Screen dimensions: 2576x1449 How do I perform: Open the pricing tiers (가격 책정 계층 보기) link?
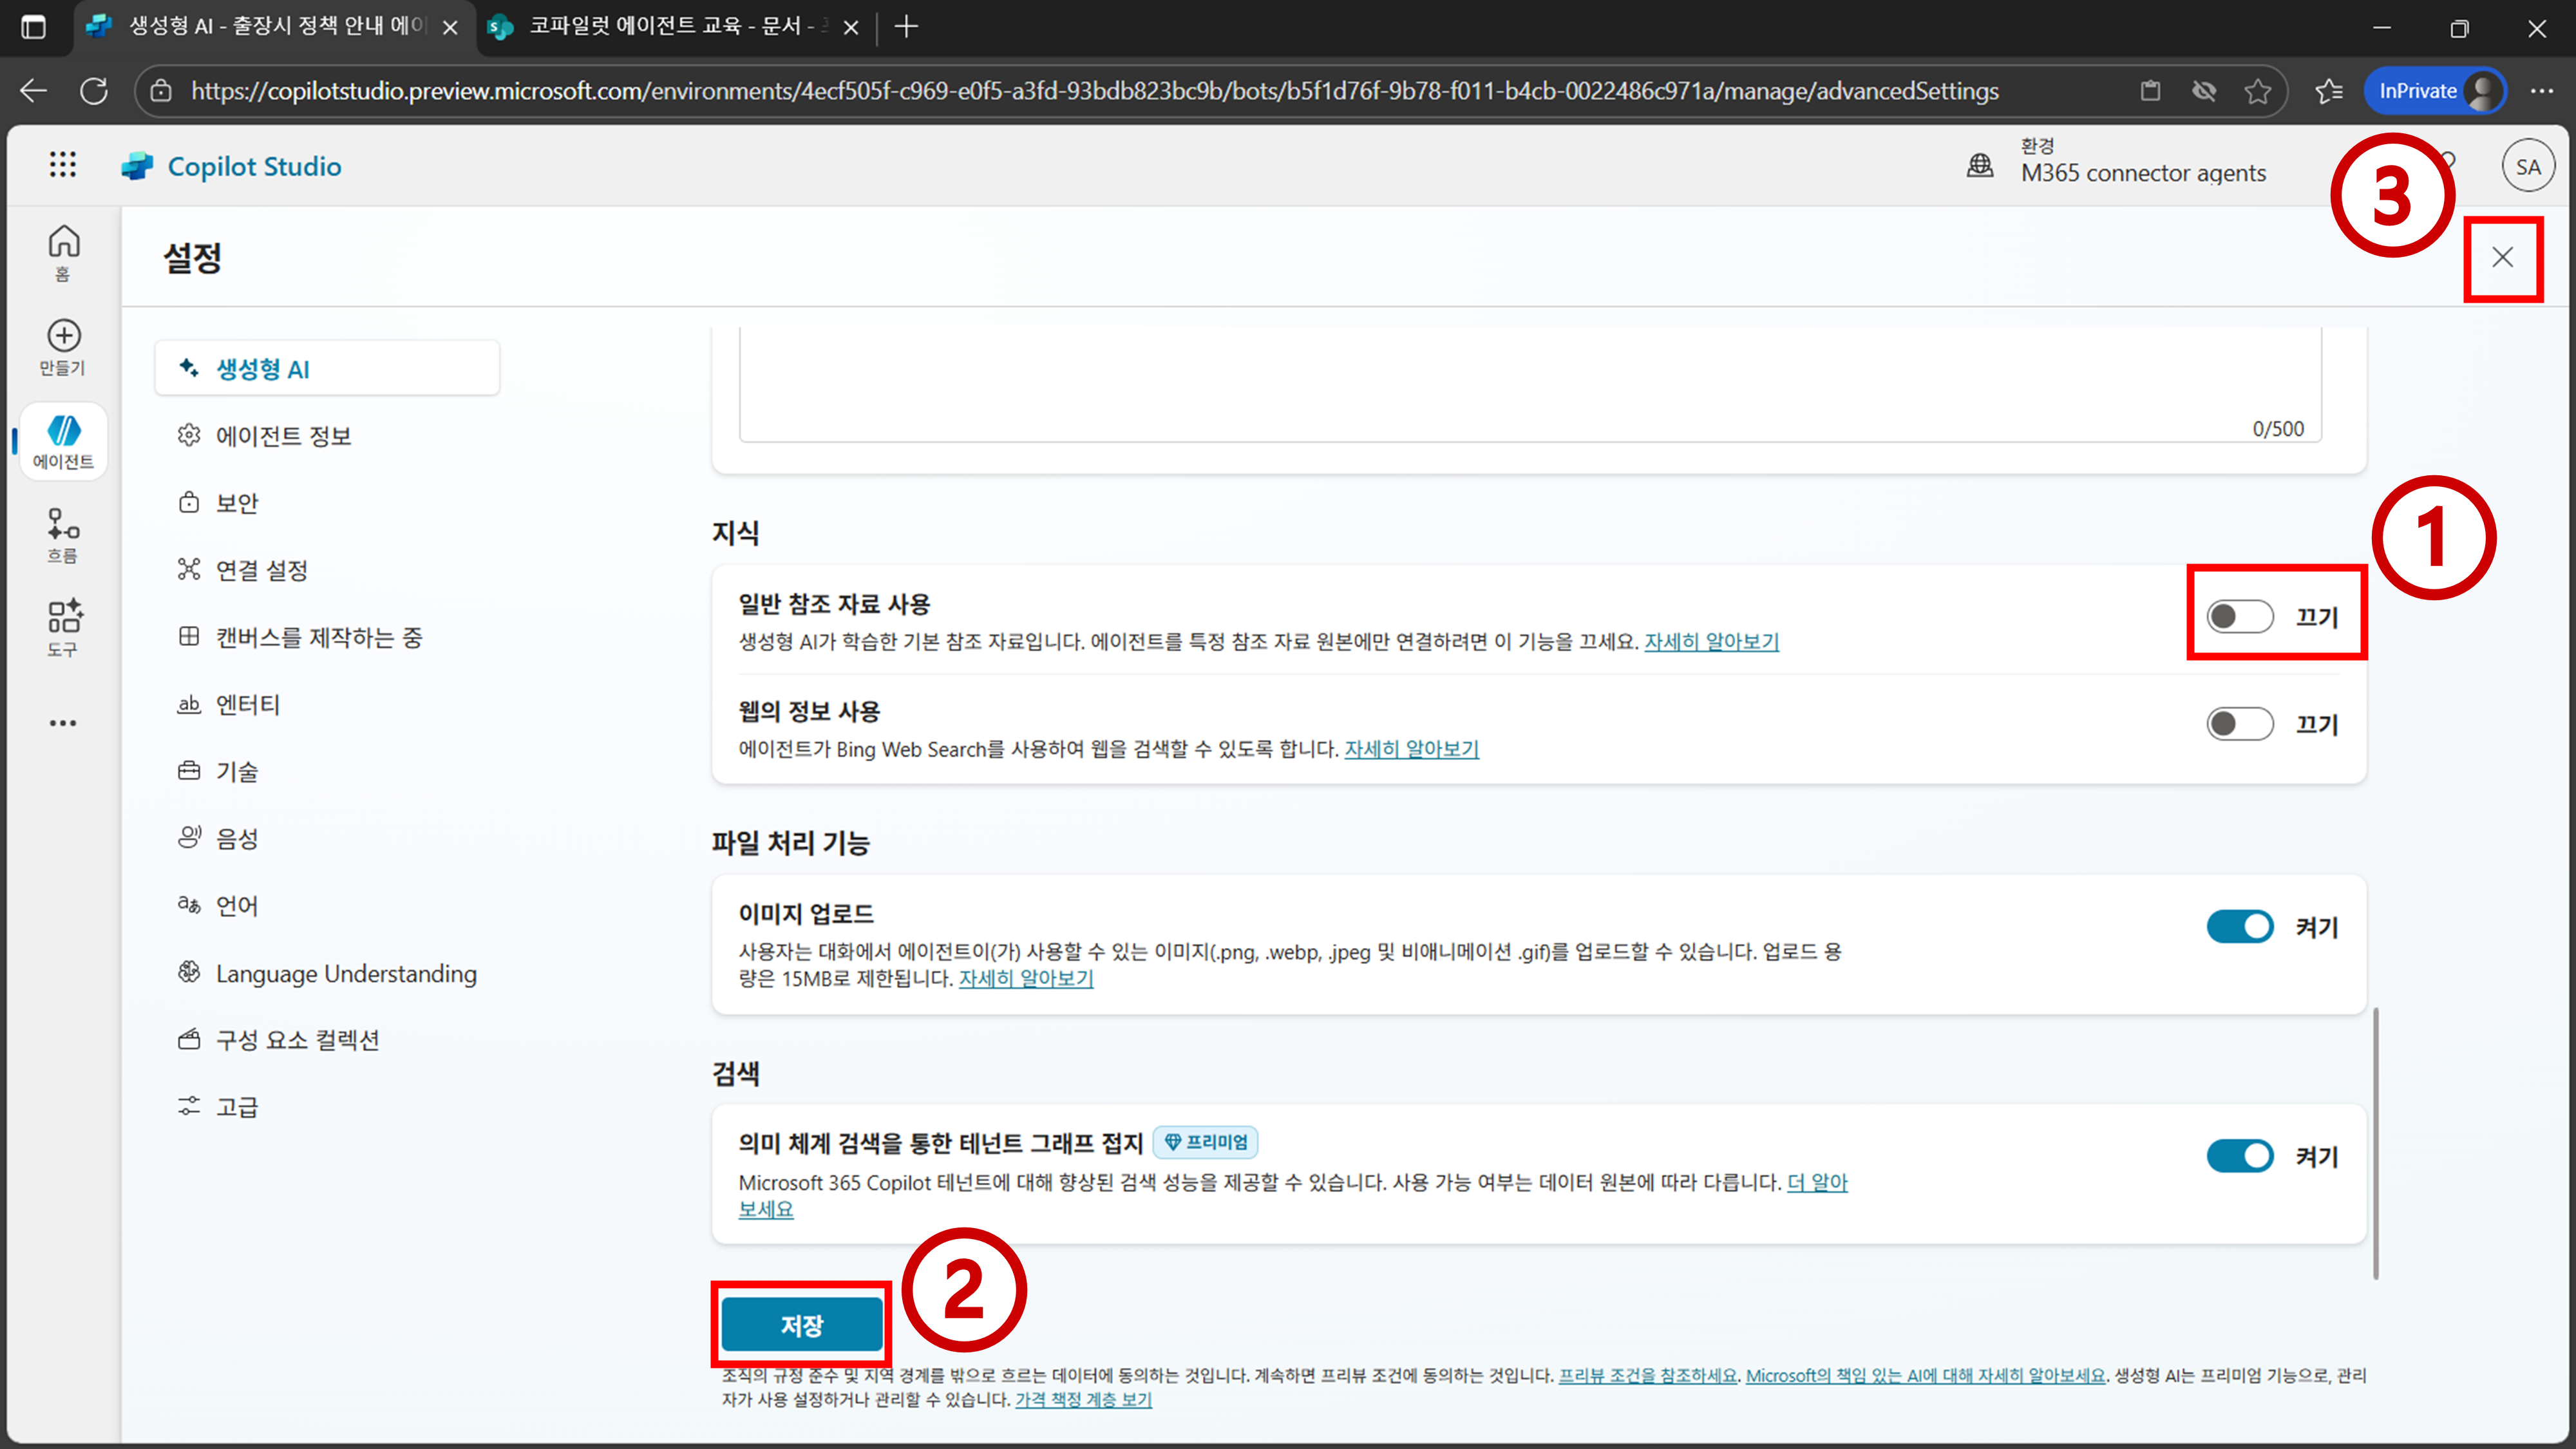pyautogui.click(x=1083, y=1399)
